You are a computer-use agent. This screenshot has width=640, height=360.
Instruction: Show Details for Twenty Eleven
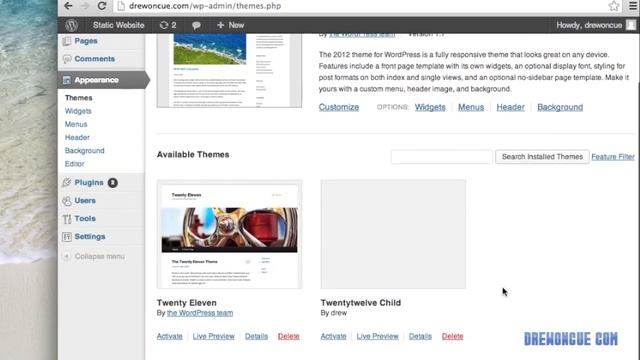point(256,336)
